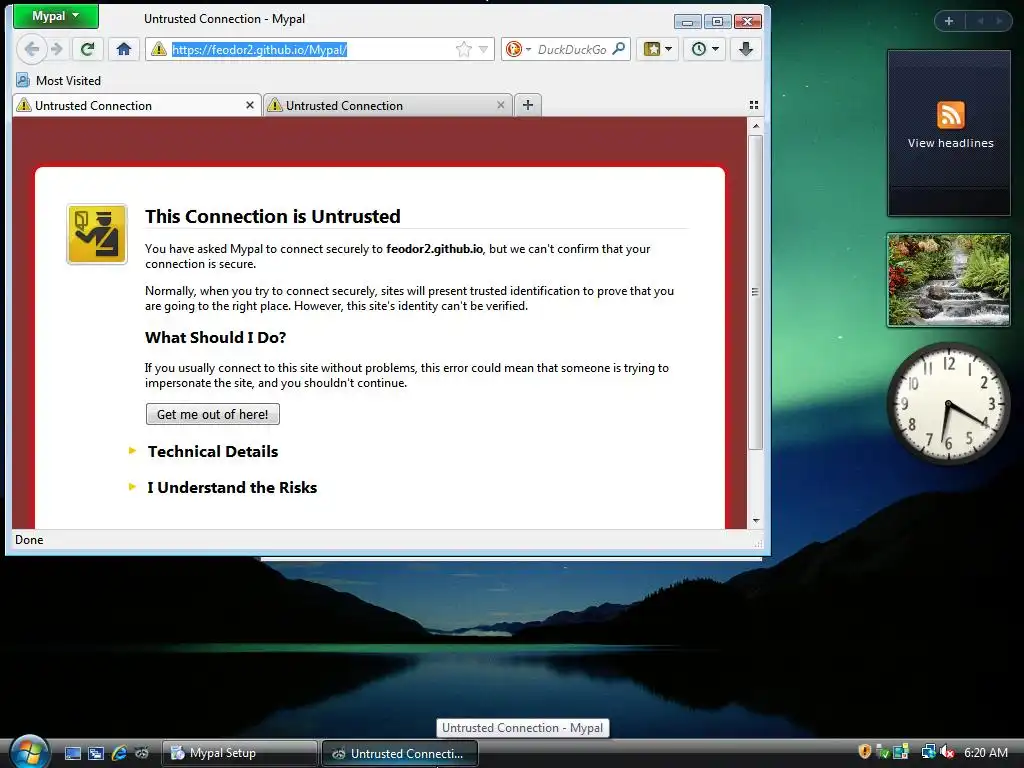Open the RSS View headlines gadget
1024x768 pixels.
point(949,133)
